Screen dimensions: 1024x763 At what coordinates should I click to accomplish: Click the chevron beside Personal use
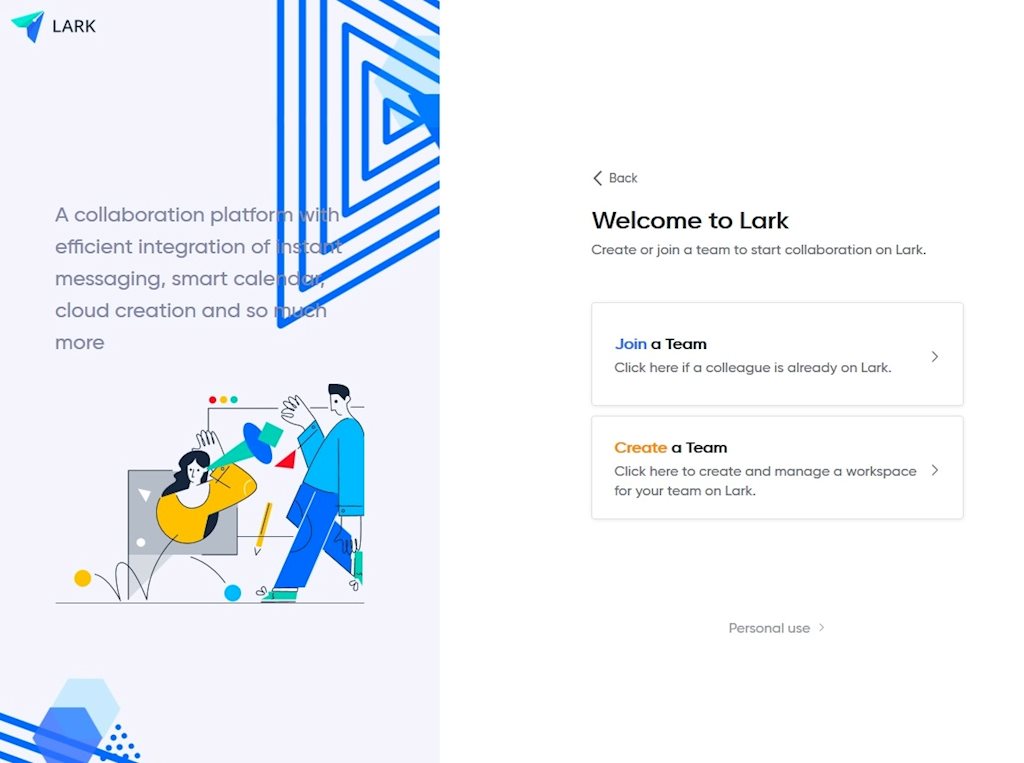822,628
